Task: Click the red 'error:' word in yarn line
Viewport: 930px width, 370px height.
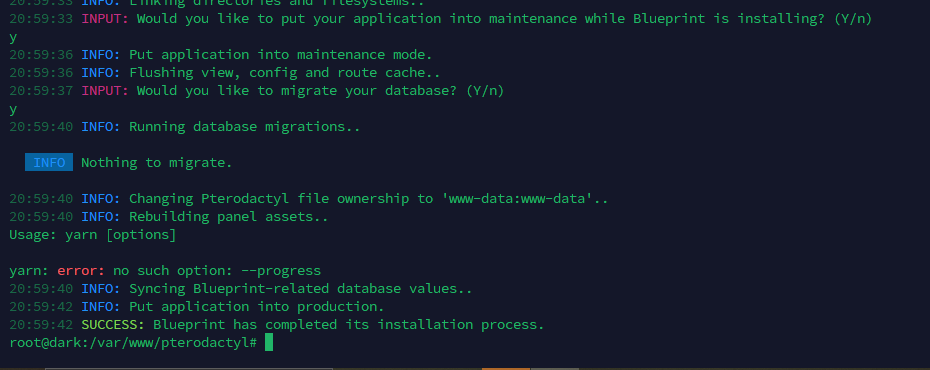Action: [x=81, y=271]
